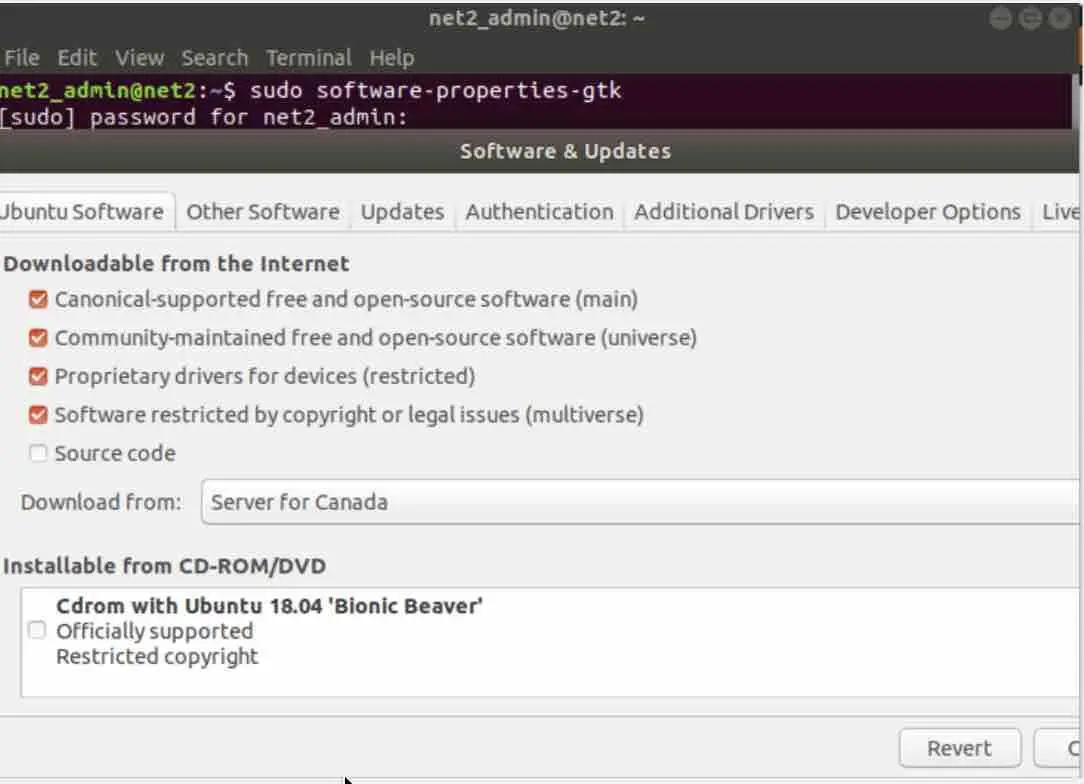This screenshot has height=784, width=1084.
Task: Uncheck Community-maintained software (universe)
Action: coord(38,338)
